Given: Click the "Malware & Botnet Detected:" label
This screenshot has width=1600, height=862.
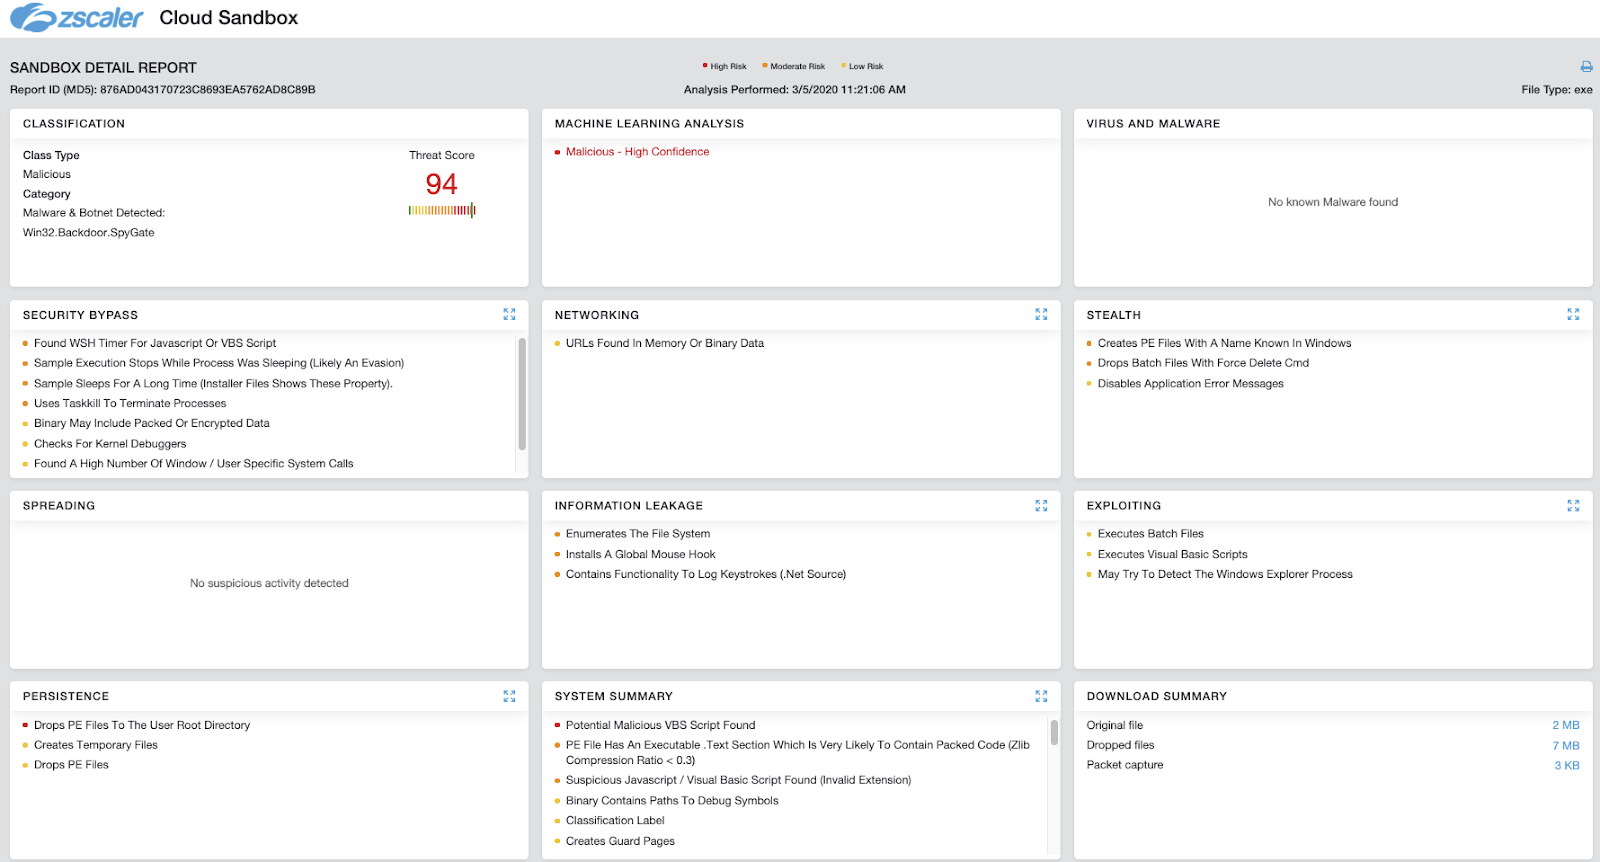Looking at the screenshot, I should (94, 213).
